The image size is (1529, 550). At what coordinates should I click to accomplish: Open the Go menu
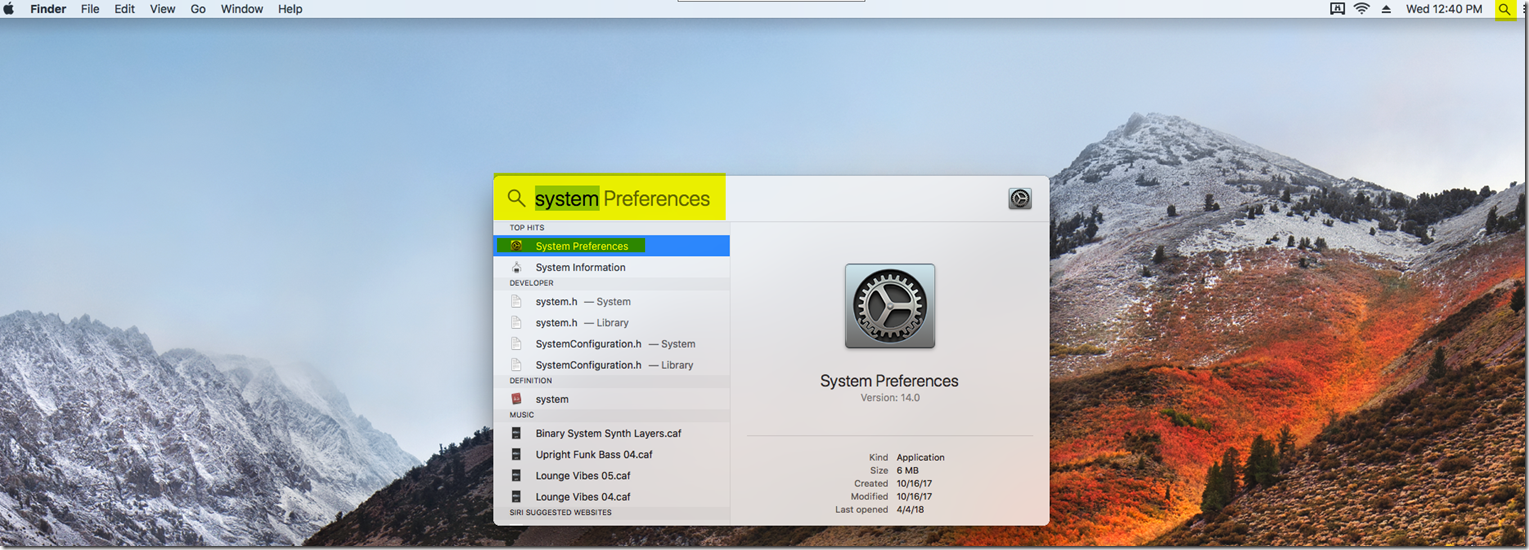coord(198,9)
